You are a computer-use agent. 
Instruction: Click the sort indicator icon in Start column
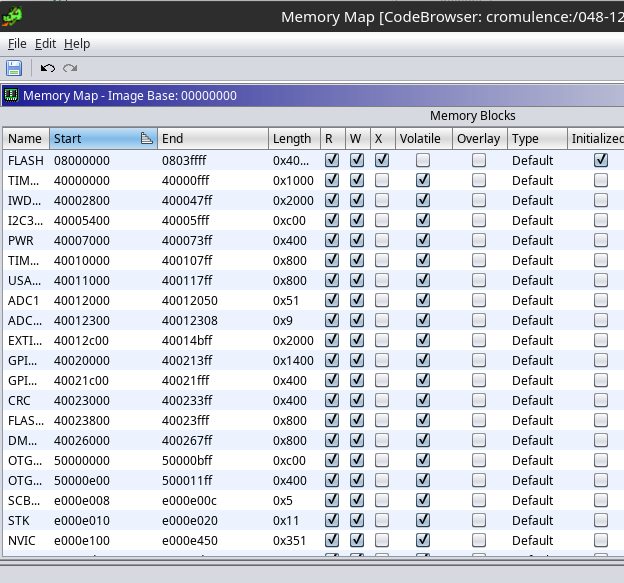(146, 138)
